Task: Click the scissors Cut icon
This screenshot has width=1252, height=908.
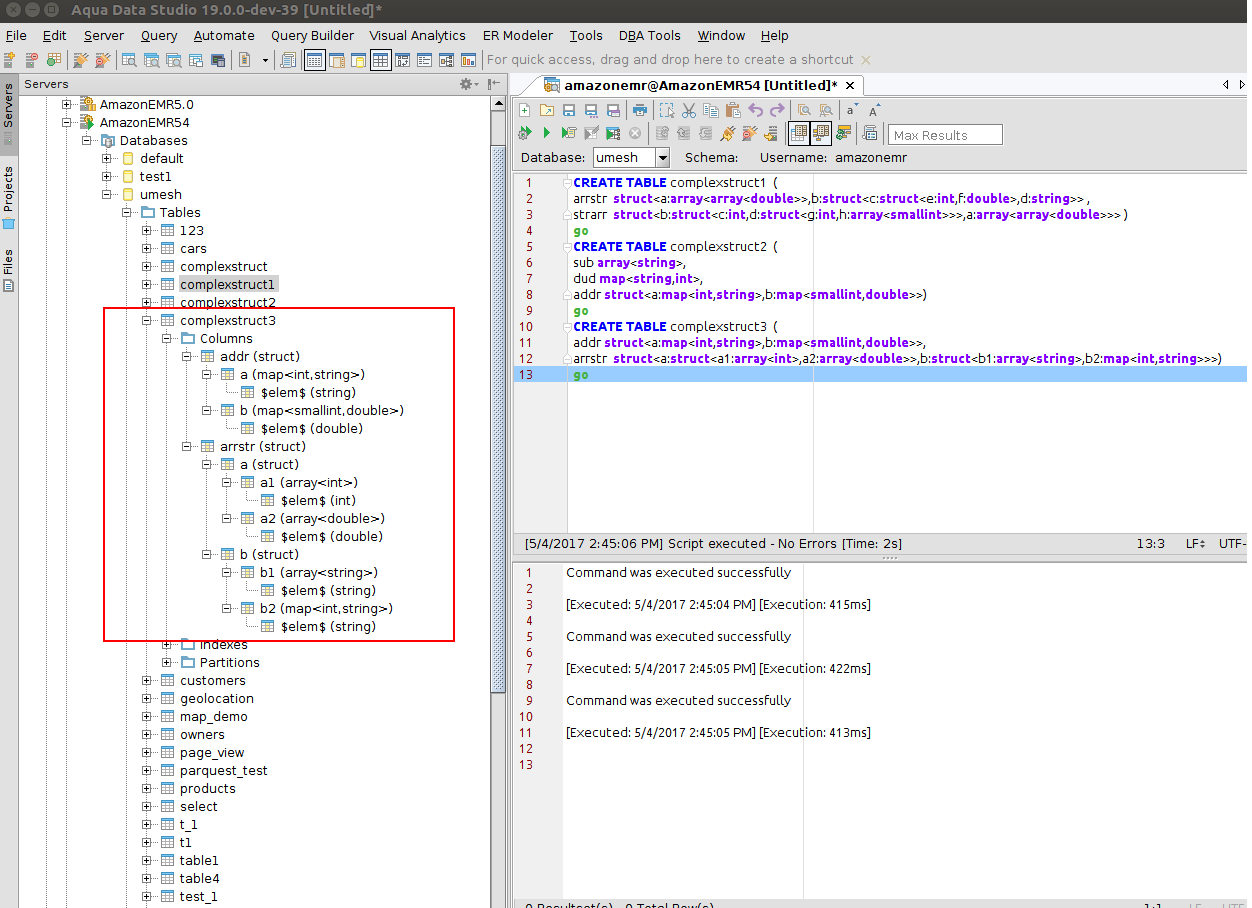Action: pyautogui.click(x=689, y=110)
